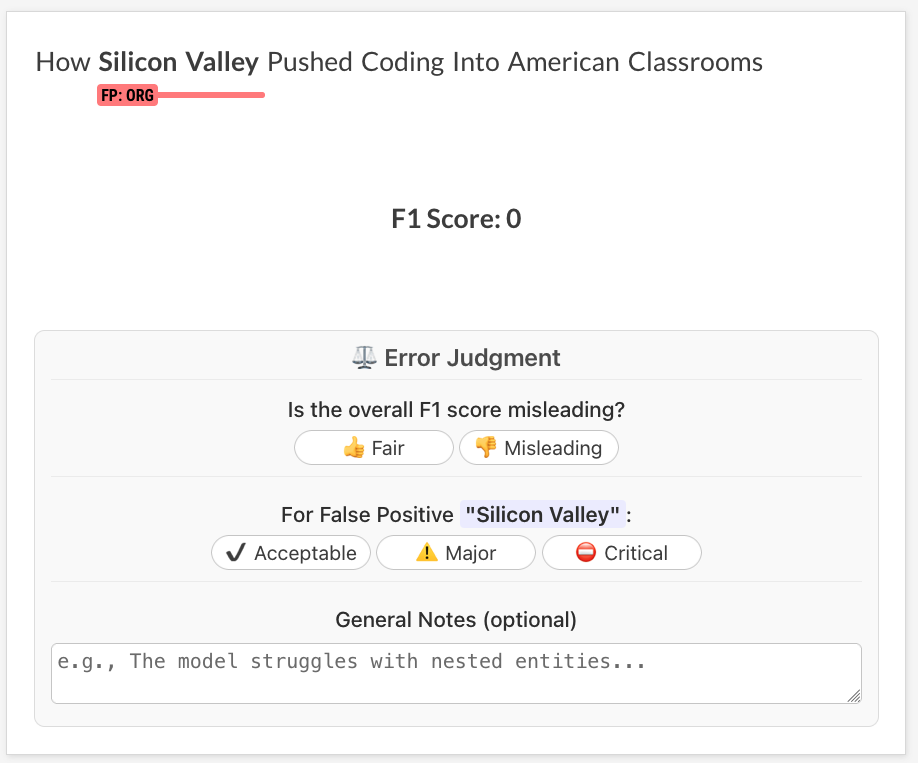Click the General Notes (optional) label
The image size is (918, 763).
point(456,620)
